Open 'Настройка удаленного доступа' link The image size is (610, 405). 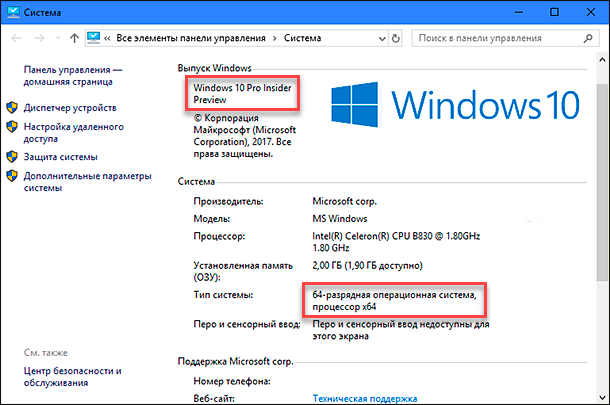(x=74, y=133)
